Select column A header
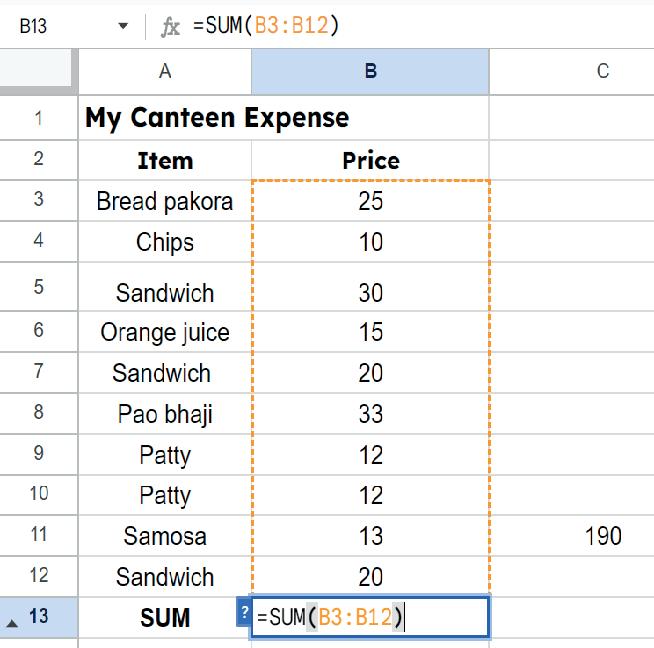This screenshot has height=648, width=654. click(164, 71)
